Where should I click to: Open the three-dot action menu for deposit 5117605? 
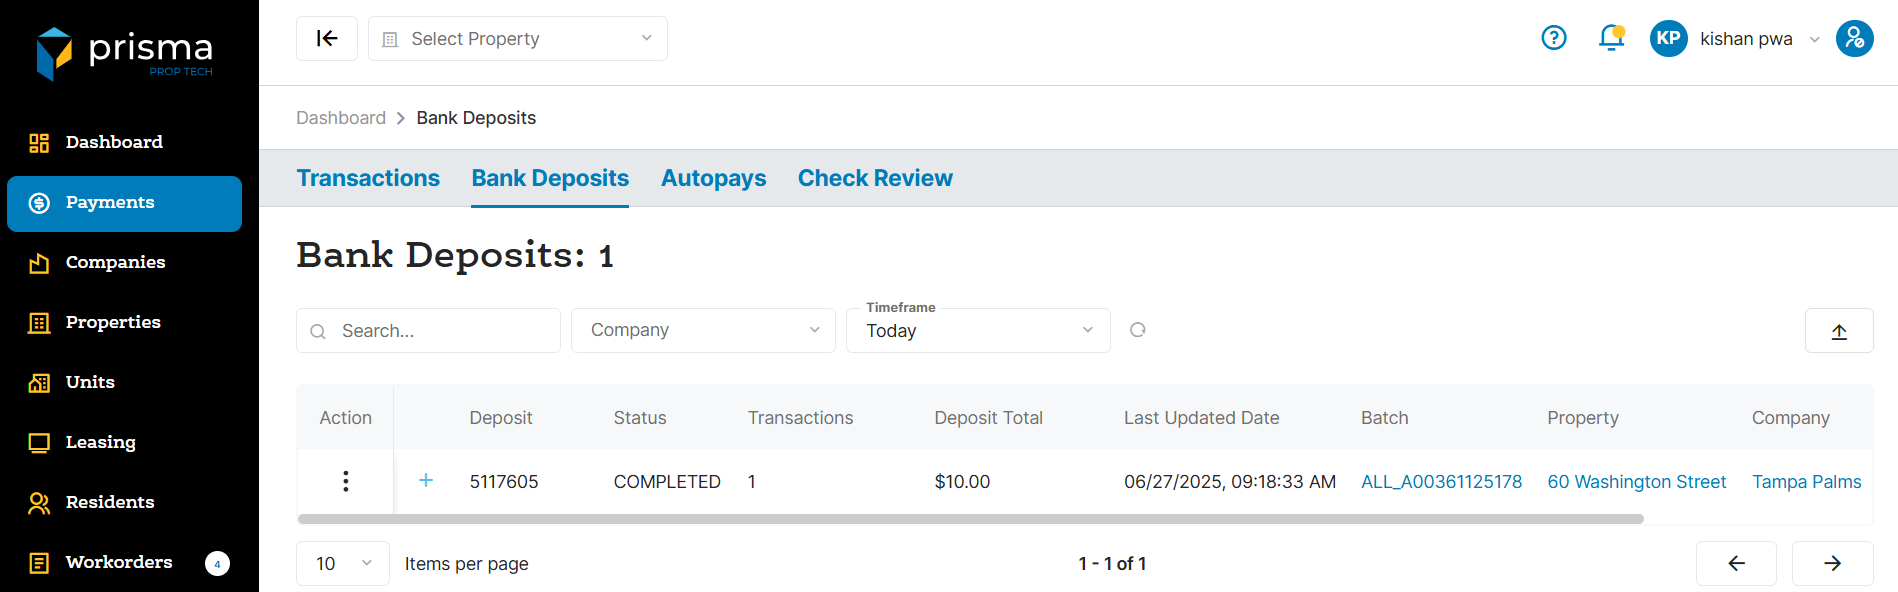346,481
